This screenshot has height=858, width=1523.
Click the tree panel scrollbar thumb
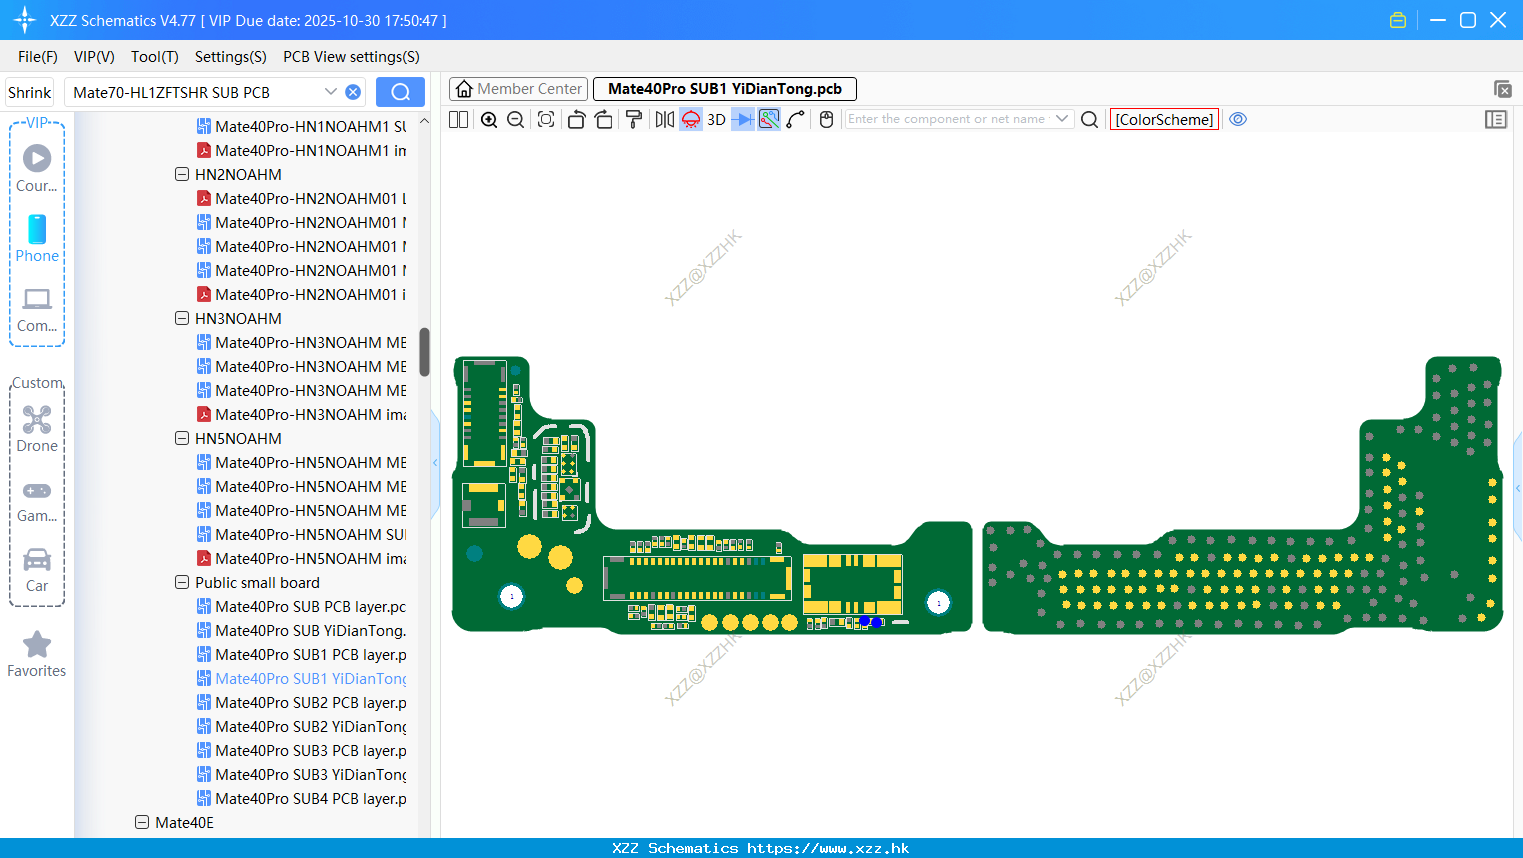424,352
